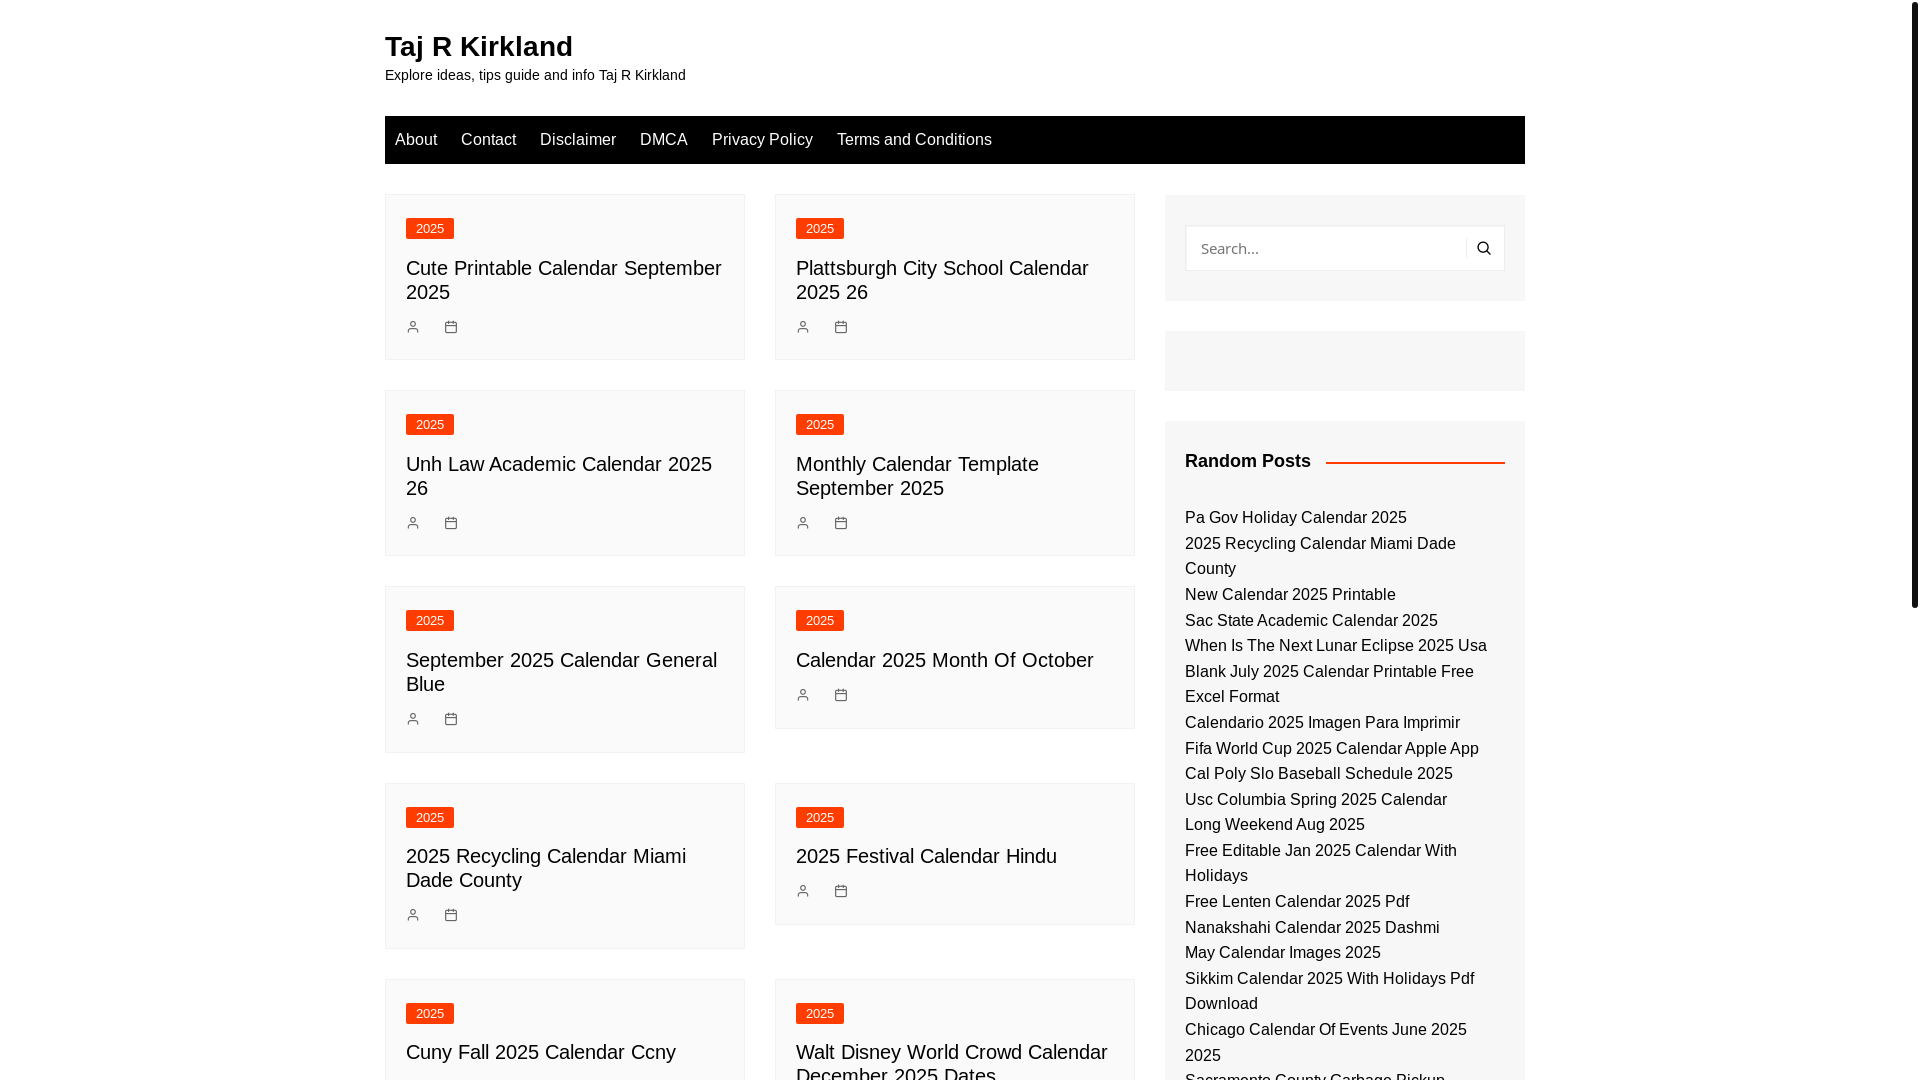Open post Cute Printable Calendar September 2025
The image size is (1920, 1080).
coord(564,280)
